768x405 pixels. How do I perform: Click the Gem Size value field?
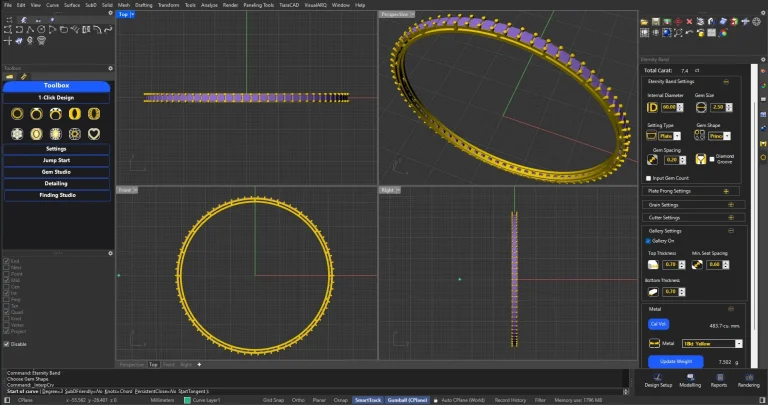(x=717, y=107)
